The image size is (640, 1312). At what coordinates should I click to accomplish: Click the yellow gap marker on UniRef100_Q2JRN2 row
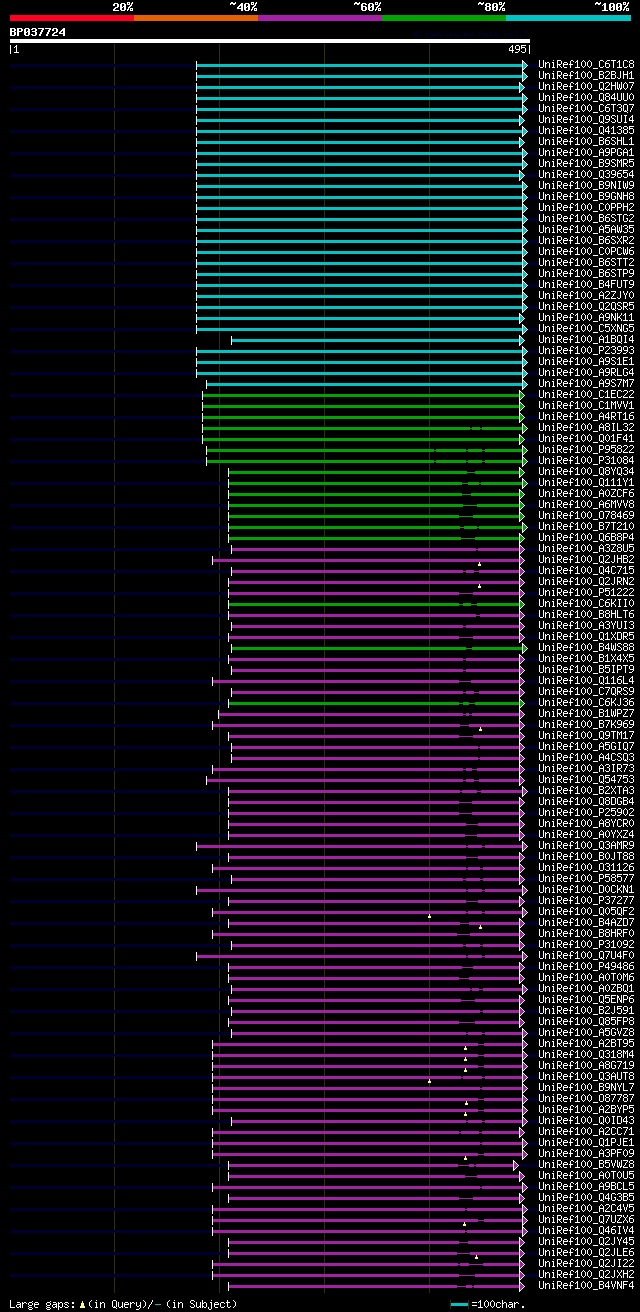tap(479, 587)
